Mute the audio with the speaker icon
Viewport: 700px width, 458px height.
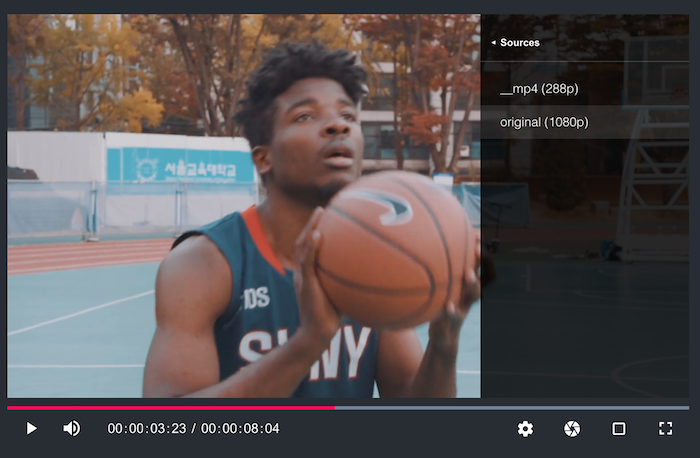pyautogui.click(x=72, y=428)
